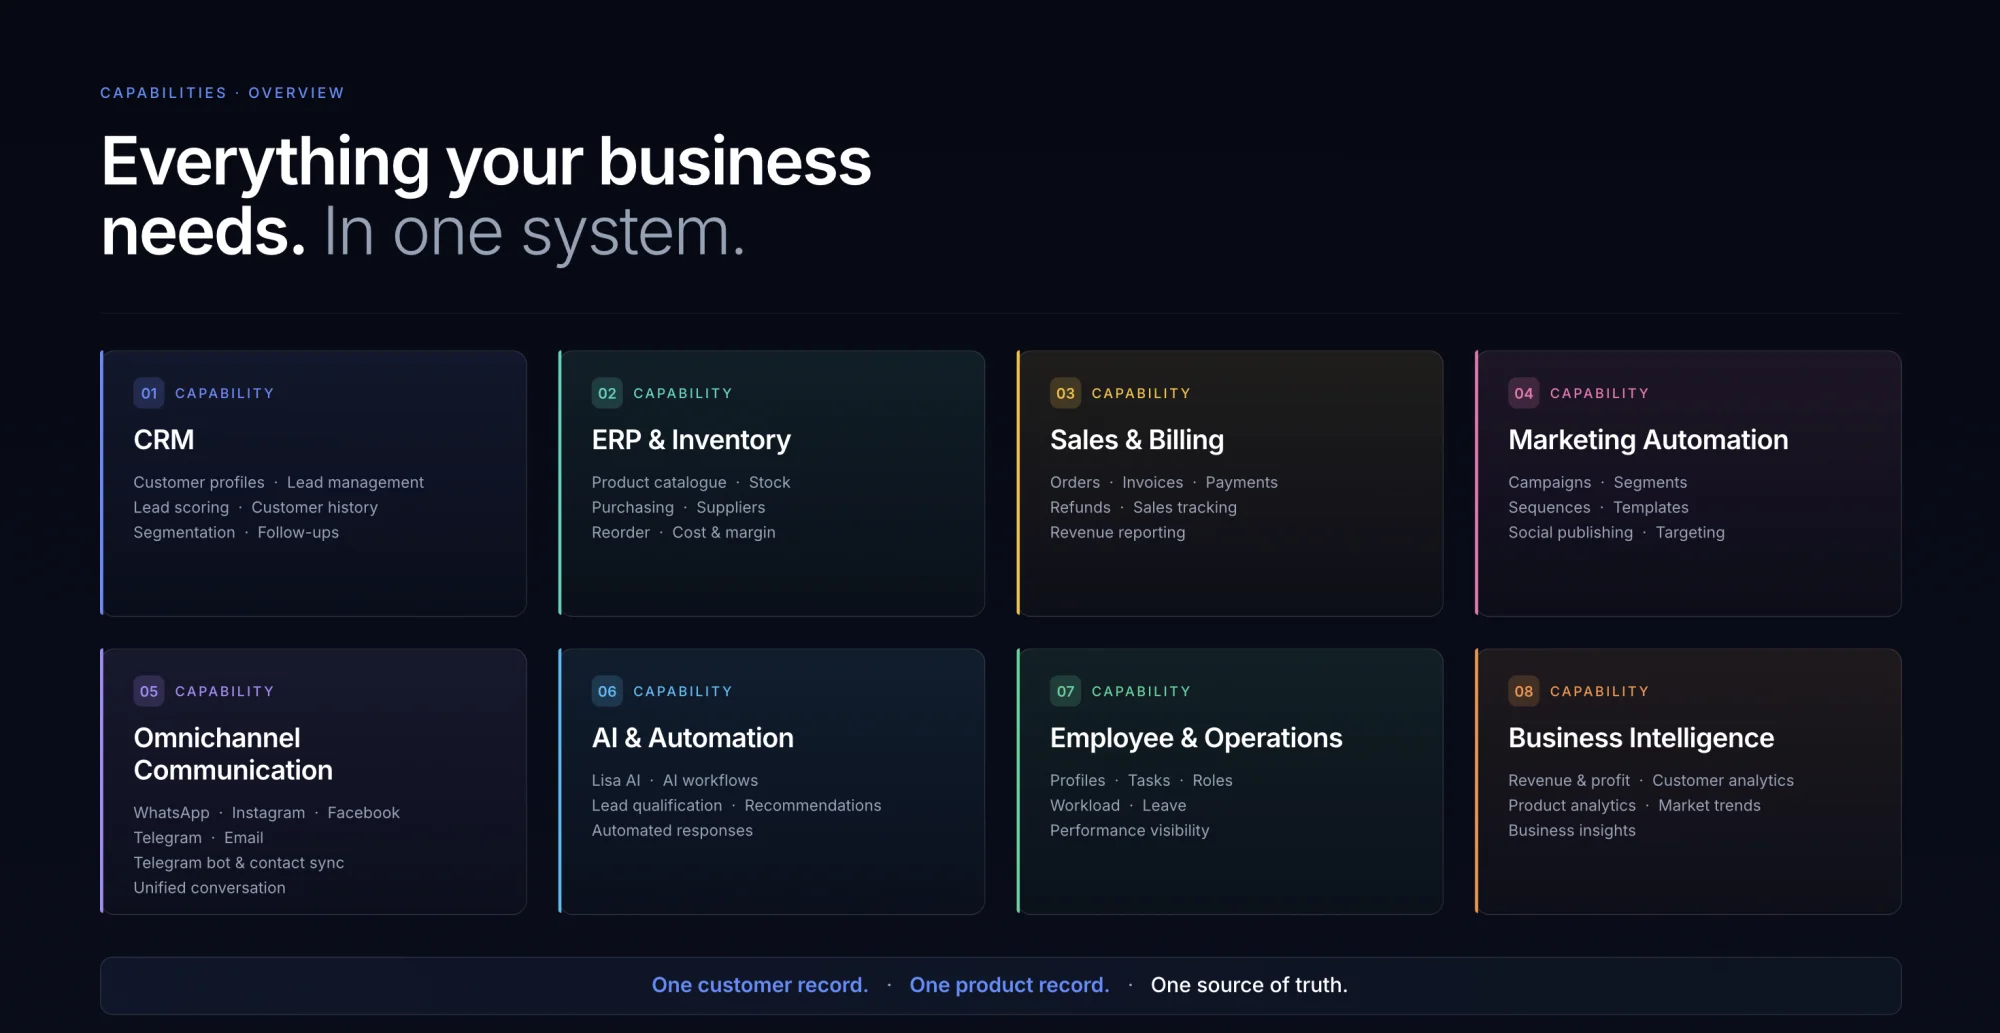The width and height of the screenshot is (2000, 1033).
Task: Click "Suppliers" in the ERP & Inventory card
Action: (731, 507)
